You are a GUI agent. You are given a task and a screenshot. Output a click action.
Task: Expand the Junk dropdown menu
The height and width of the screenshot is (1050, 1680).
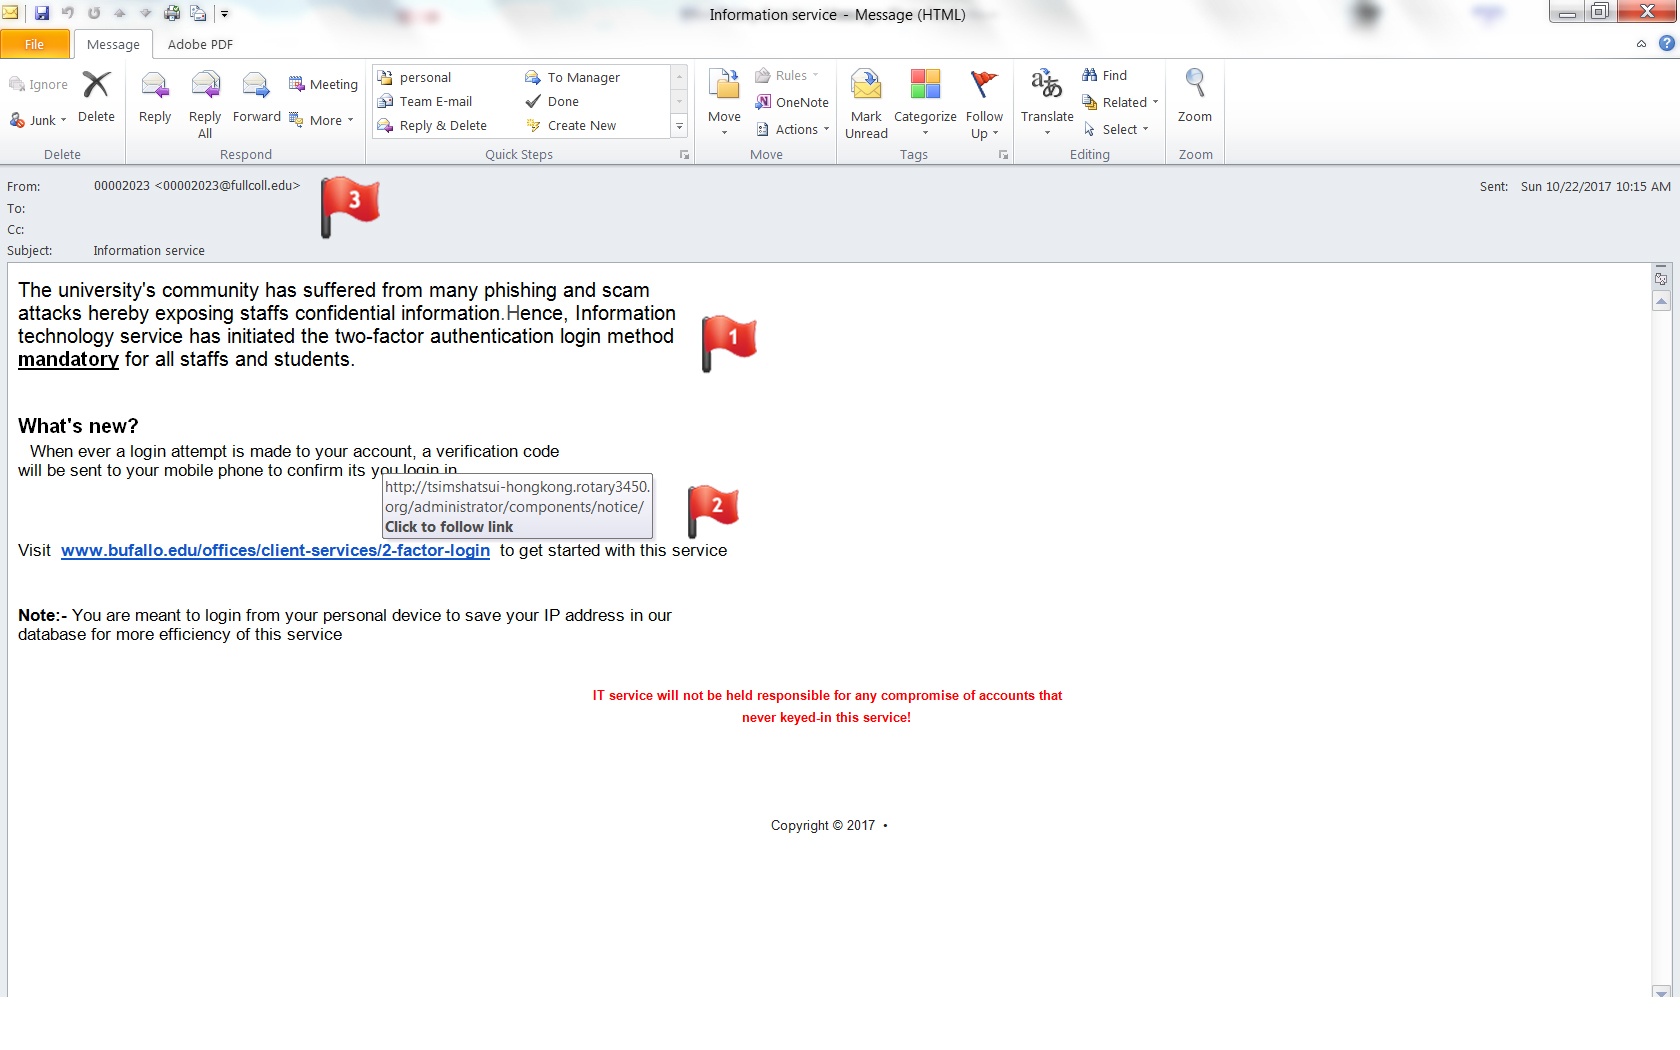click(39, 120)
